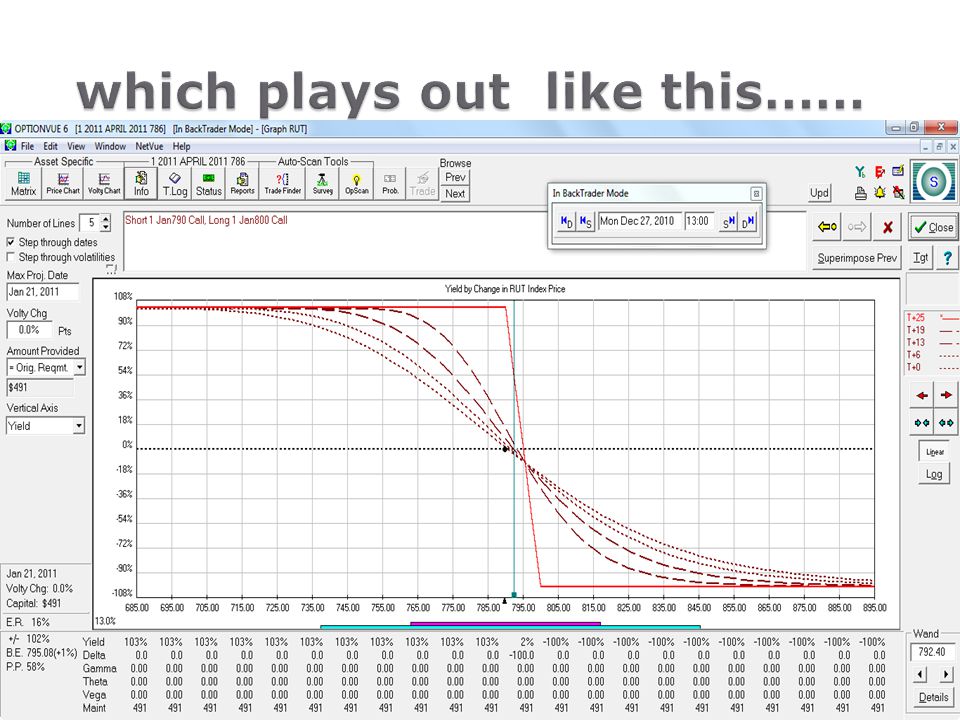960x720 pixels.
Task: Open the Window menu
Action: tap(110, 146)
